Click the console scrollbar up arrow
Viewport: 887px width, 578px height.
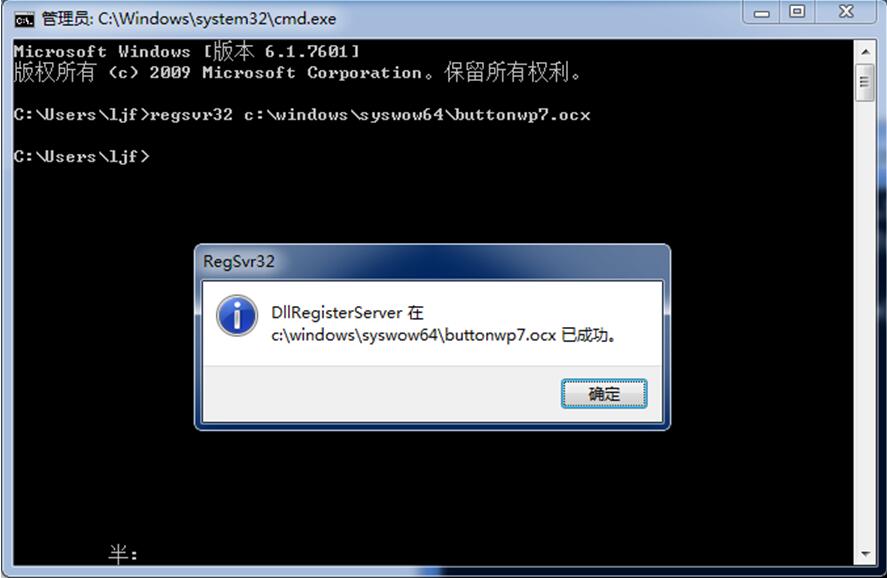(x=865, y=51)
